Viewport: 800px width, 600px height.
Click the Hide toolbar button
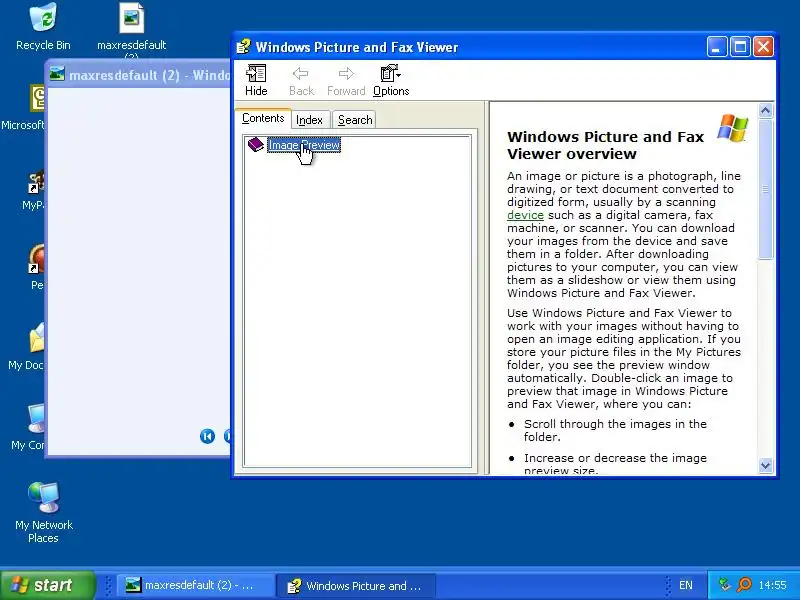click(x=256, y=80)
